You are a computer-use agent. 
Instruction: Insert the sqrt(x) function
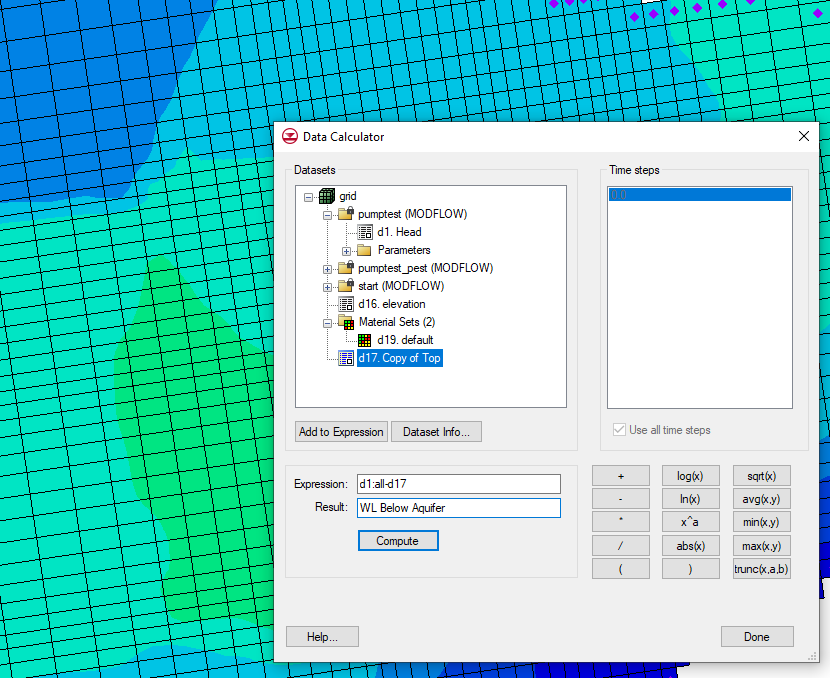pos(761,476)
